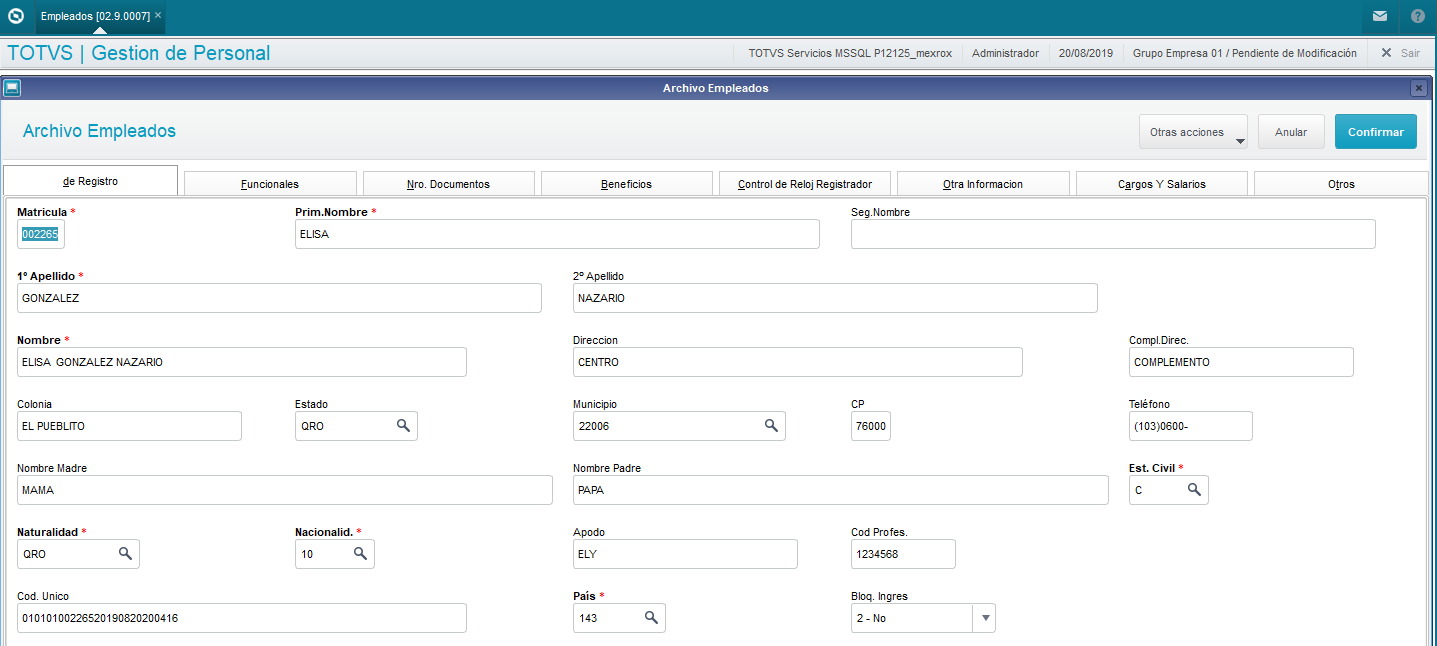Switch to the Cargos Y Salarios tab
The image size is (1437, 646).
point(1161,184)
